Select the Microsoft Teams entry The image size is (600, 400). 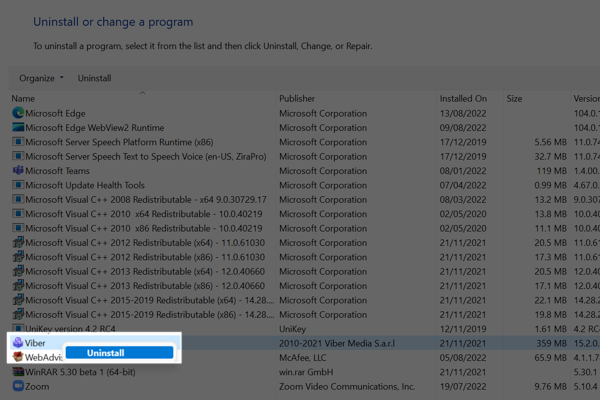click(x=57, y=171)
